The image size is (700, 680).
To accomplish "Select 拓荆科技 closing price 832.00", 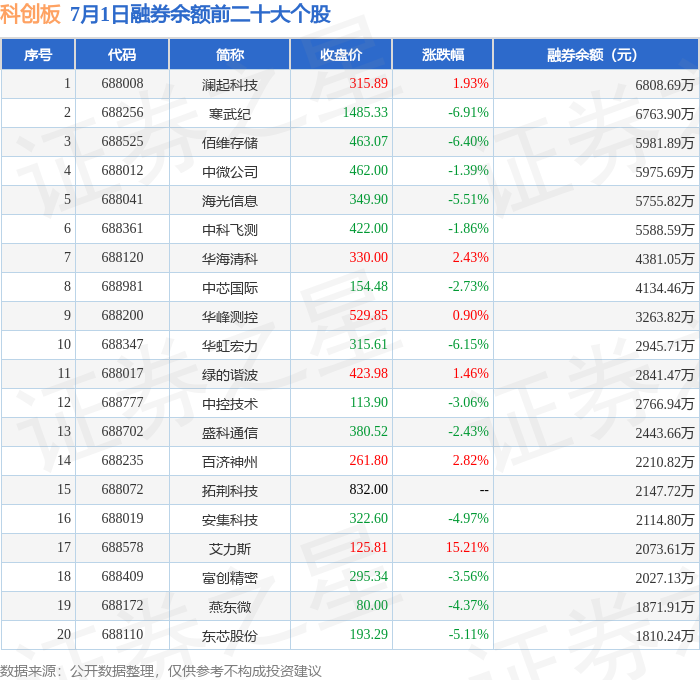I will pyautogui.click(x=368, y=489).
